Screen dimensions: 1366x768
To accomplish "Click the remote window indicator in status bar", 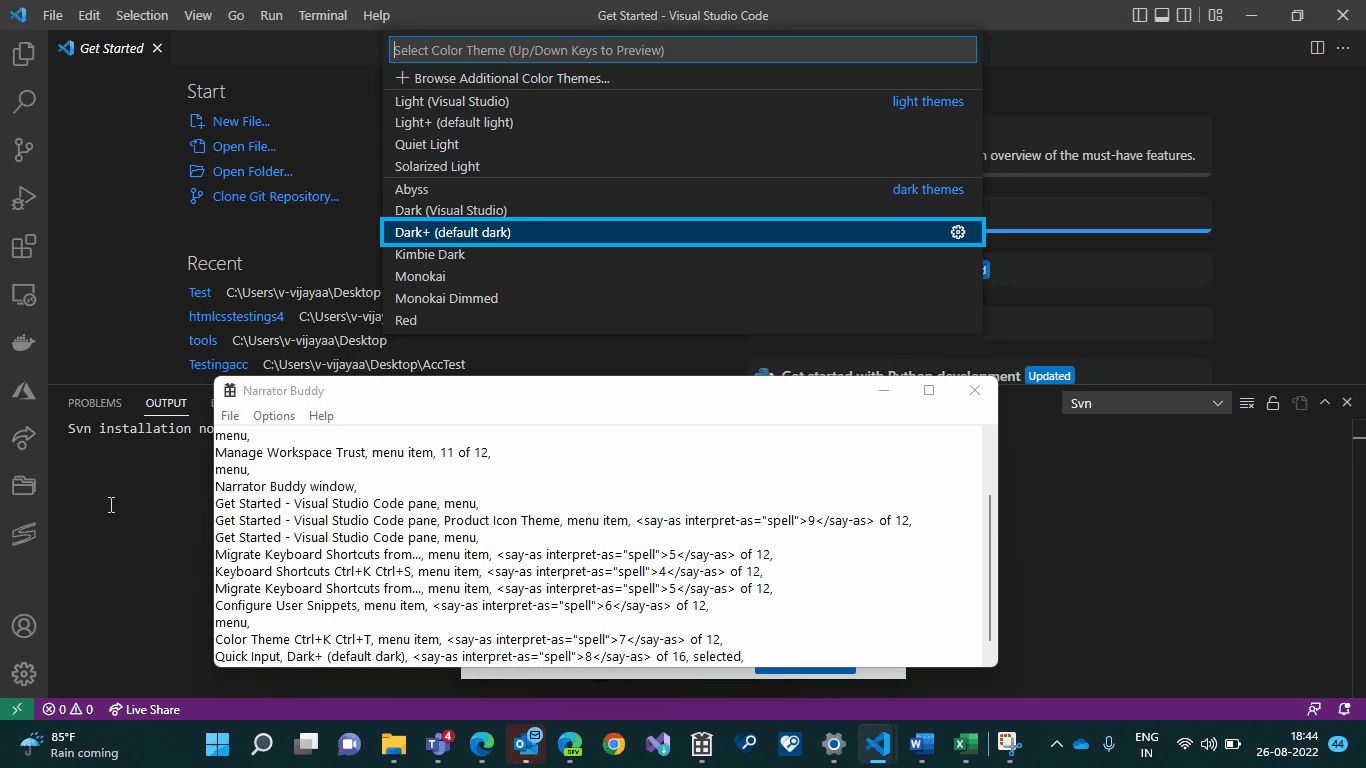I will pyautogui.click(x=17, y=709).
